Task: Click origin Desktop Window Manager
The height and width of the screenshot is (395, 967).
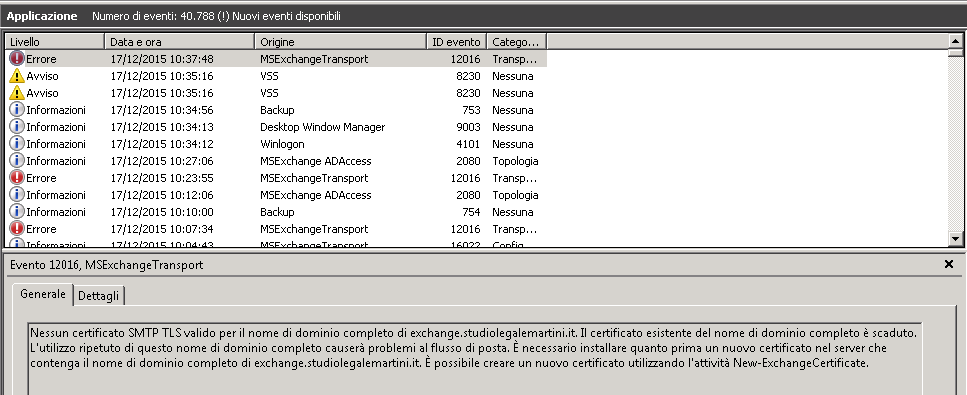Action: click(323, 127)
